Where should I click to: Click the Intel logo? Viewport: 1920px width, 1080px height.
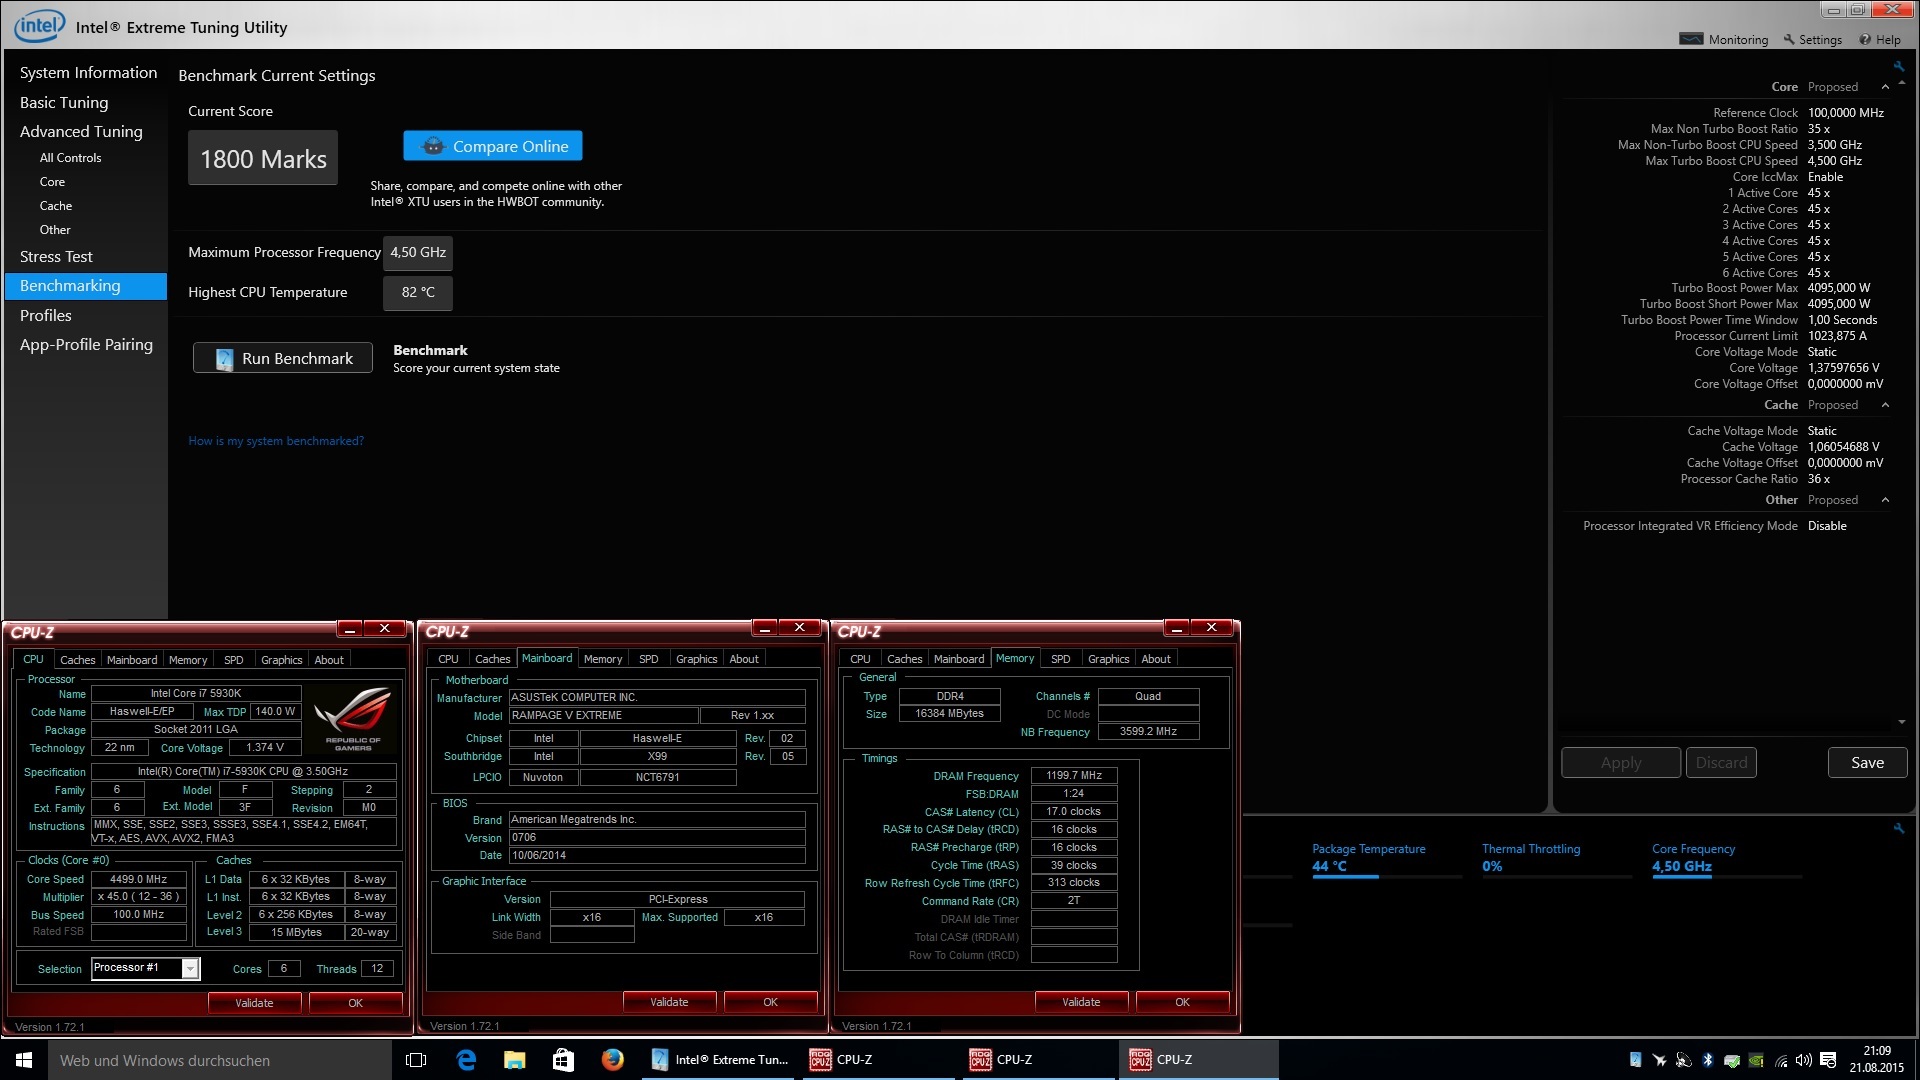point(39,26)
